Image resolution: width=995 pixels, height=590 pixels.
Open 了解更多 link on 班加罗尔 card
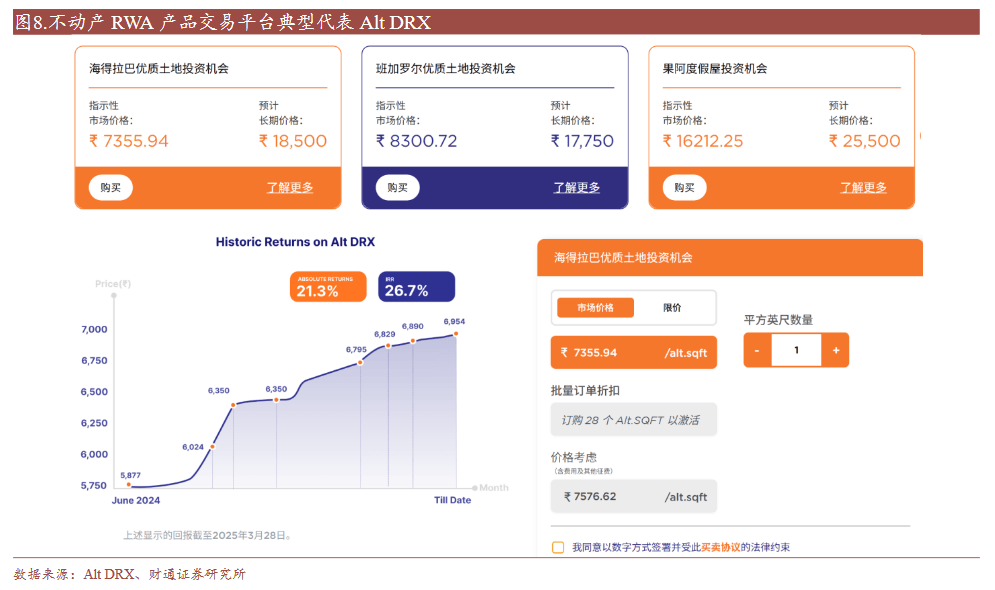(x=577, y=188)
